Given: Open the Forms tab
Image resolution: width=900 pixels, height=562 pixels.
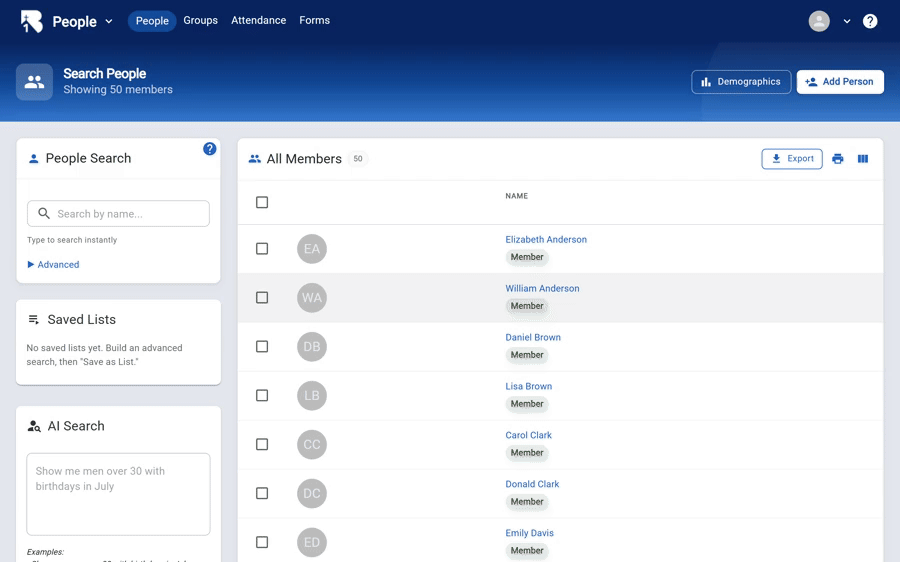Looking at the screenshot, I should point(315,21).
